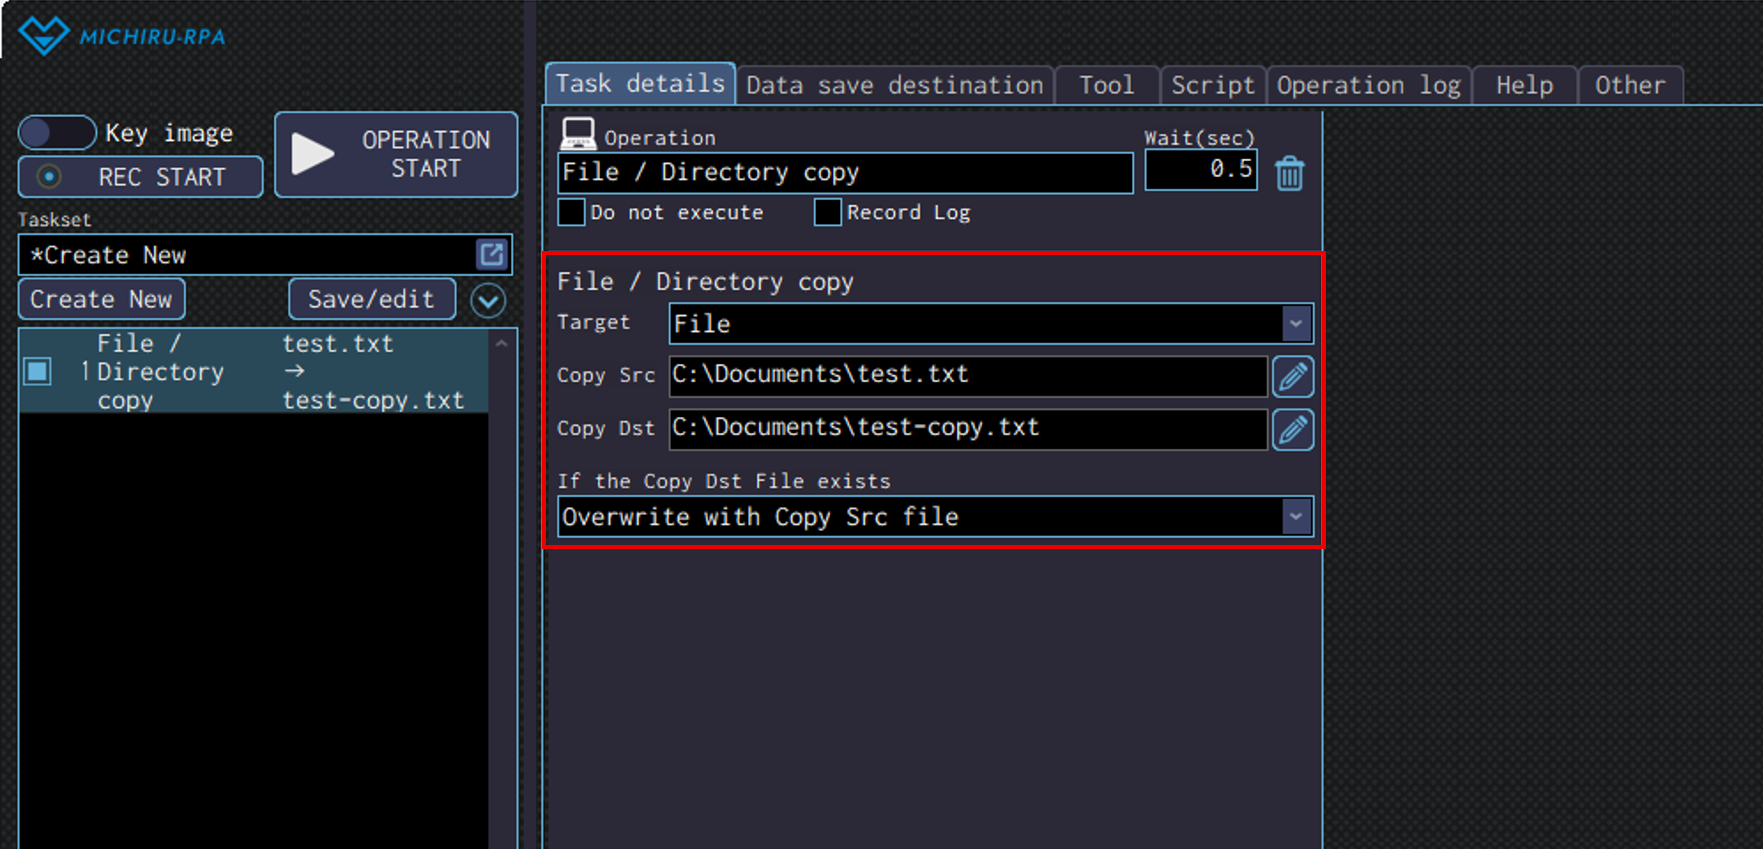1763x849 pixels.
Task: Click the Wait(sec) input field
Action: point(1200,170)
